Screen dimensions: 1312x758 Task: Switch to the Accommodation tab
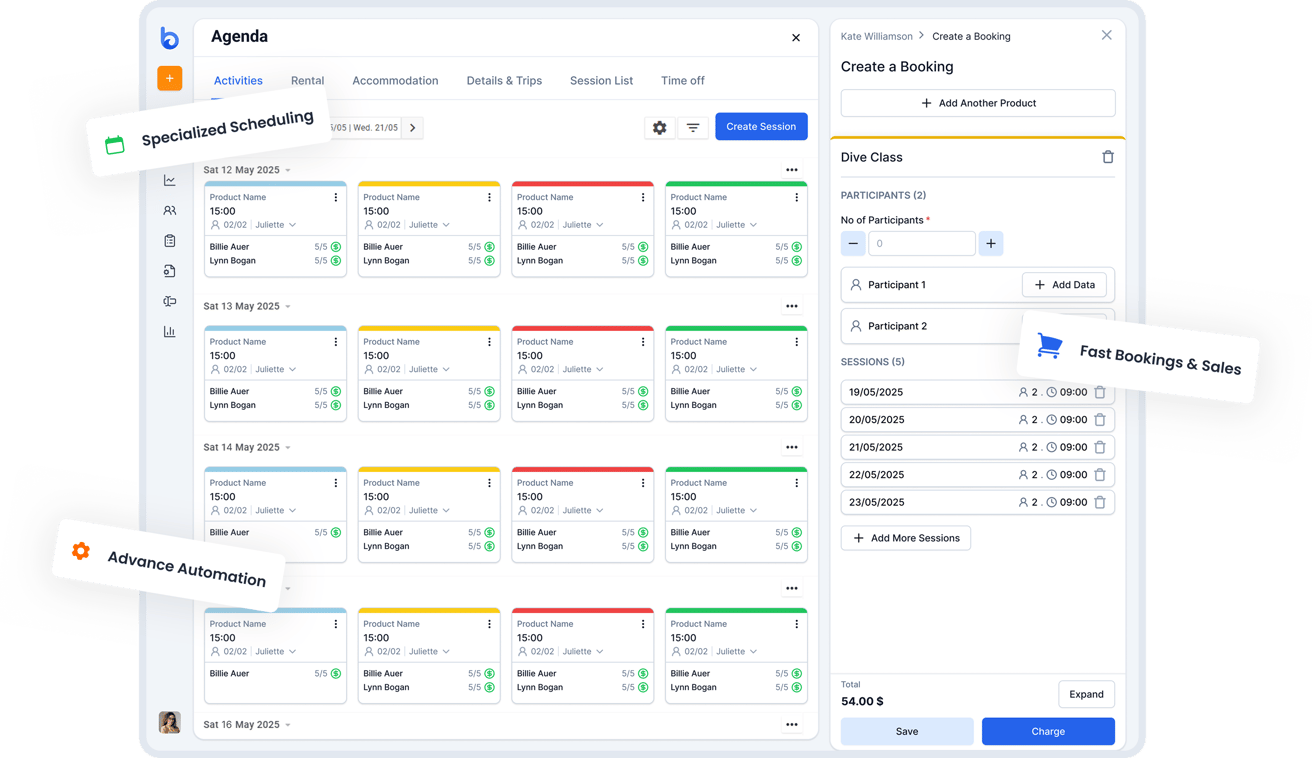[x=395, y=81]
